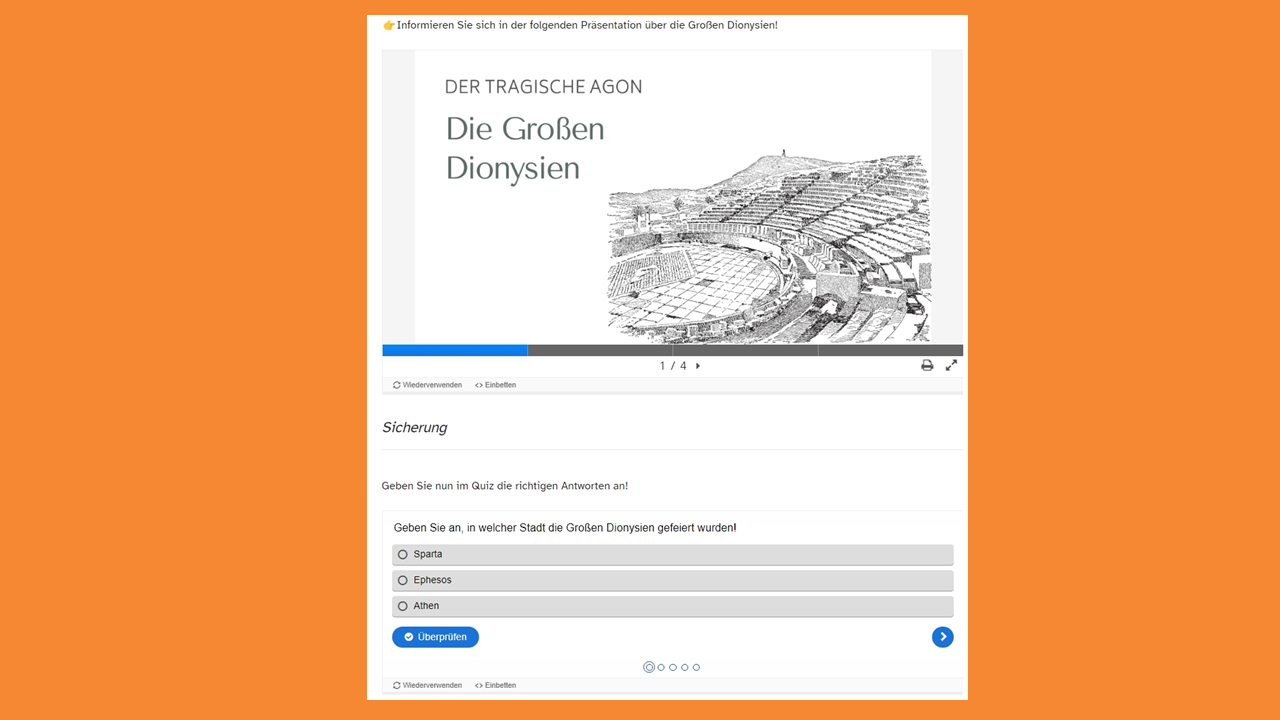
Task: Print the presentation with the printer icon
Action: 927,366
